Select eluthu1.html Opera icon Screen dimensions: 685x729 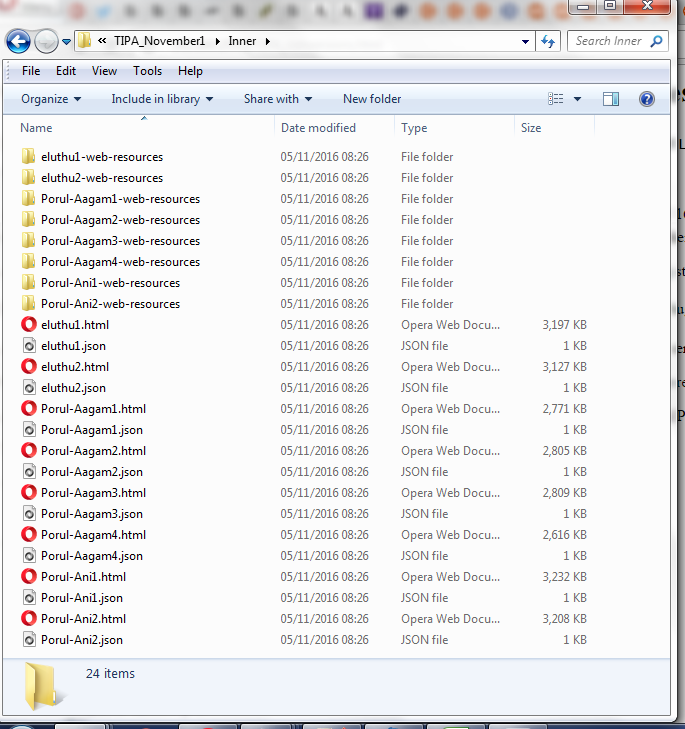28,325
